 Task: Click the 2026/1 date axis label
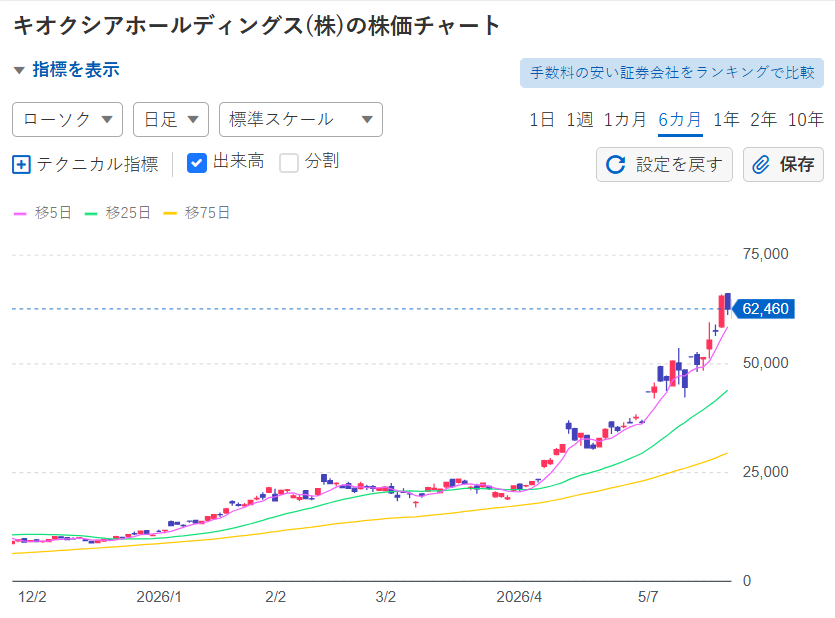click(x=159, y=597)
